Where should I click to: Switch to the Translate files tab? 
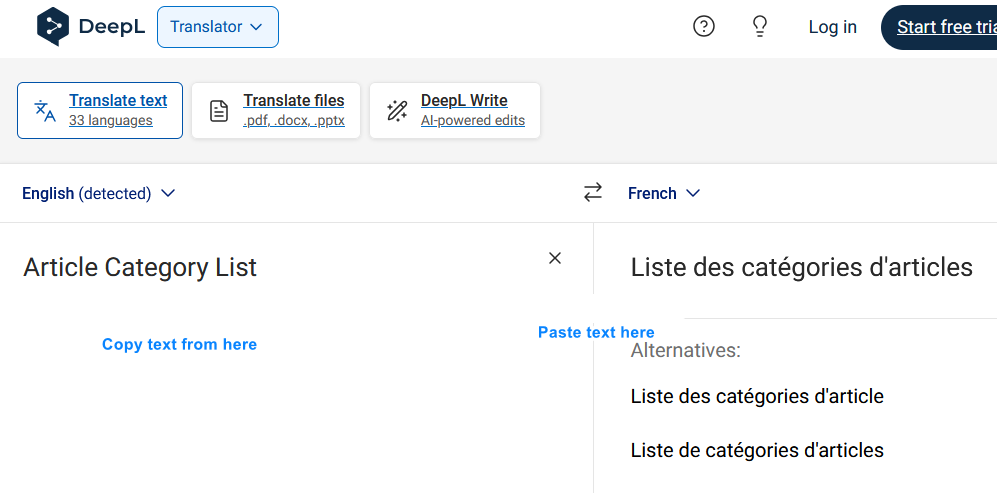pos(276,111)
